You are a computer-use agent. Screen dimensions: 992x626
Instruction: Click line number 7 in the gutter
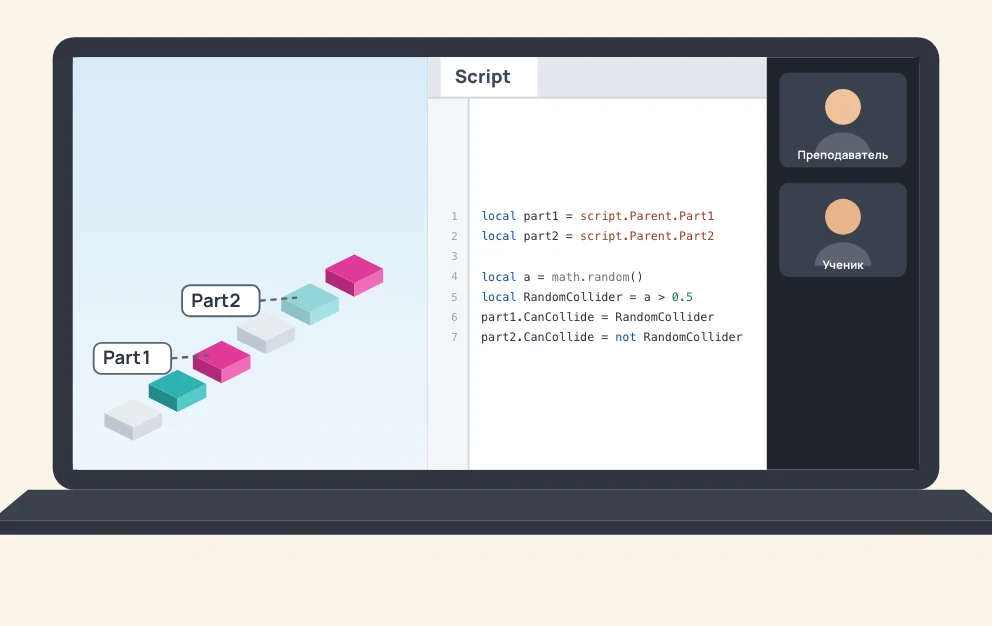click(x=454, y=337)
